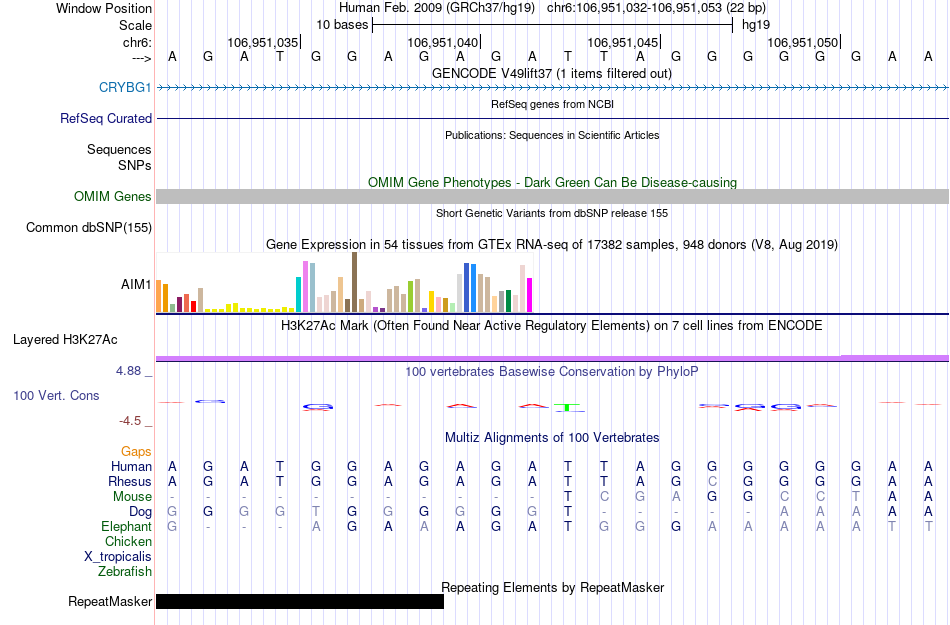
Task: Click the sequence direction arrow --->
Action: pos(141,58)
